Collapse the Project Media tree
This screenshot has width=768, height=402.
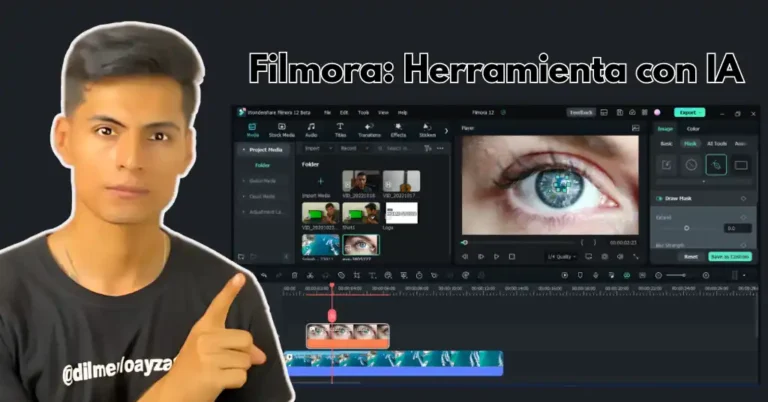pyautogui.click(x=244, y=150)
